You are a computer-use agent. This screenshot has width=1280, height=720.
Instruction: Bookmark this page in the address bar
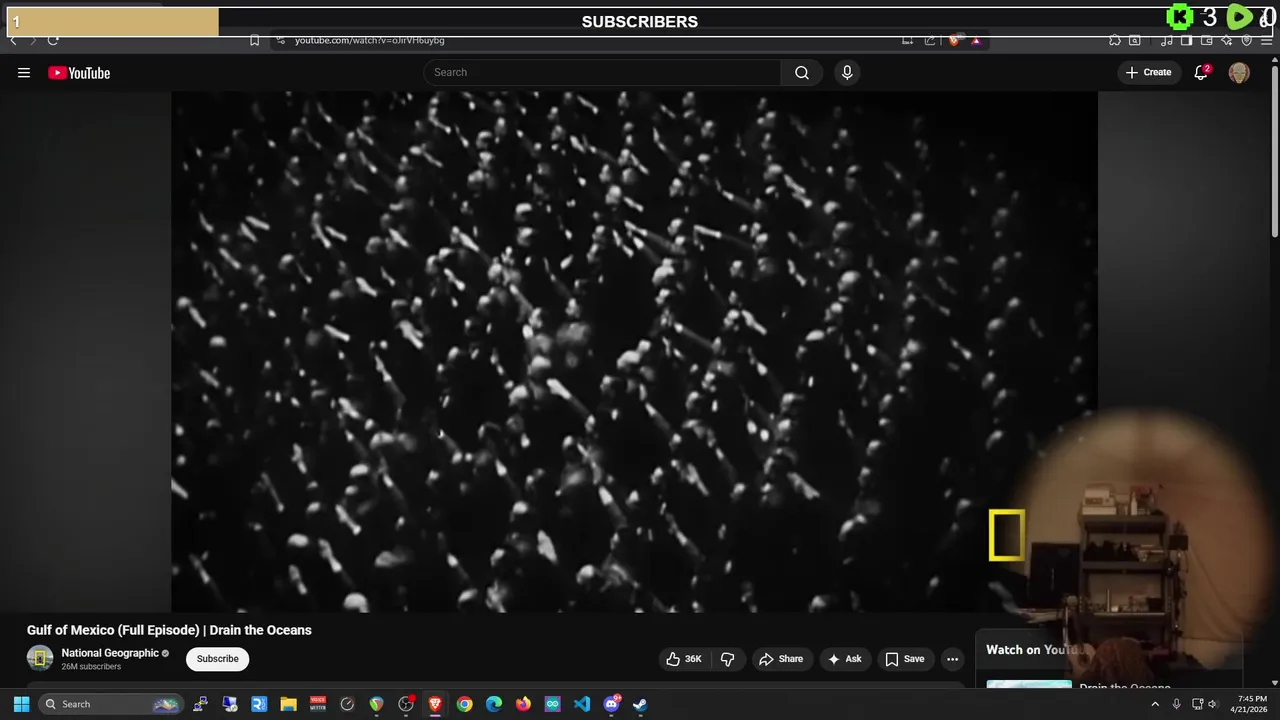click(x=254, y=40)
